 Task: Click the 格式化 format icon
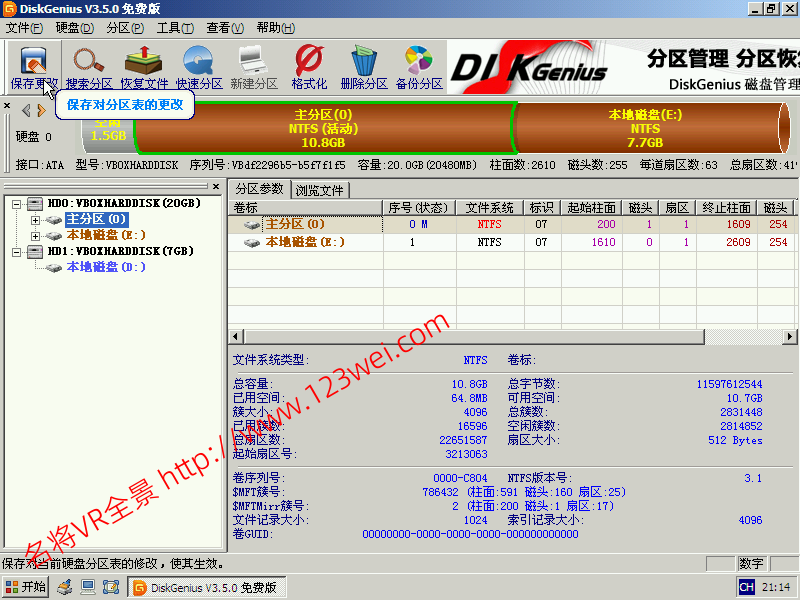[x=309, y=66]
